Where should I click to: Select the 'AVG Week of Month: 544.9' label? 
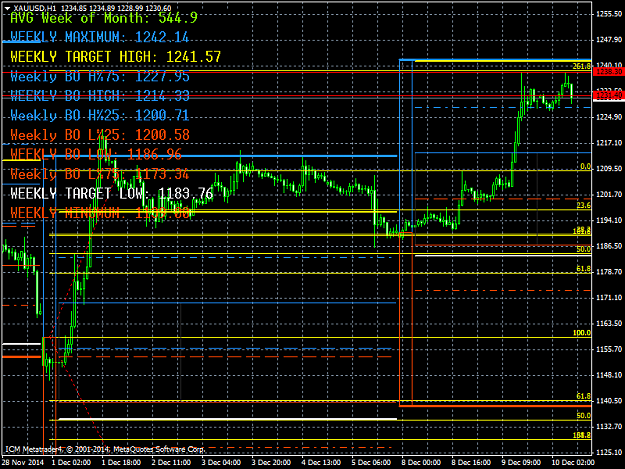coord(104,18)
